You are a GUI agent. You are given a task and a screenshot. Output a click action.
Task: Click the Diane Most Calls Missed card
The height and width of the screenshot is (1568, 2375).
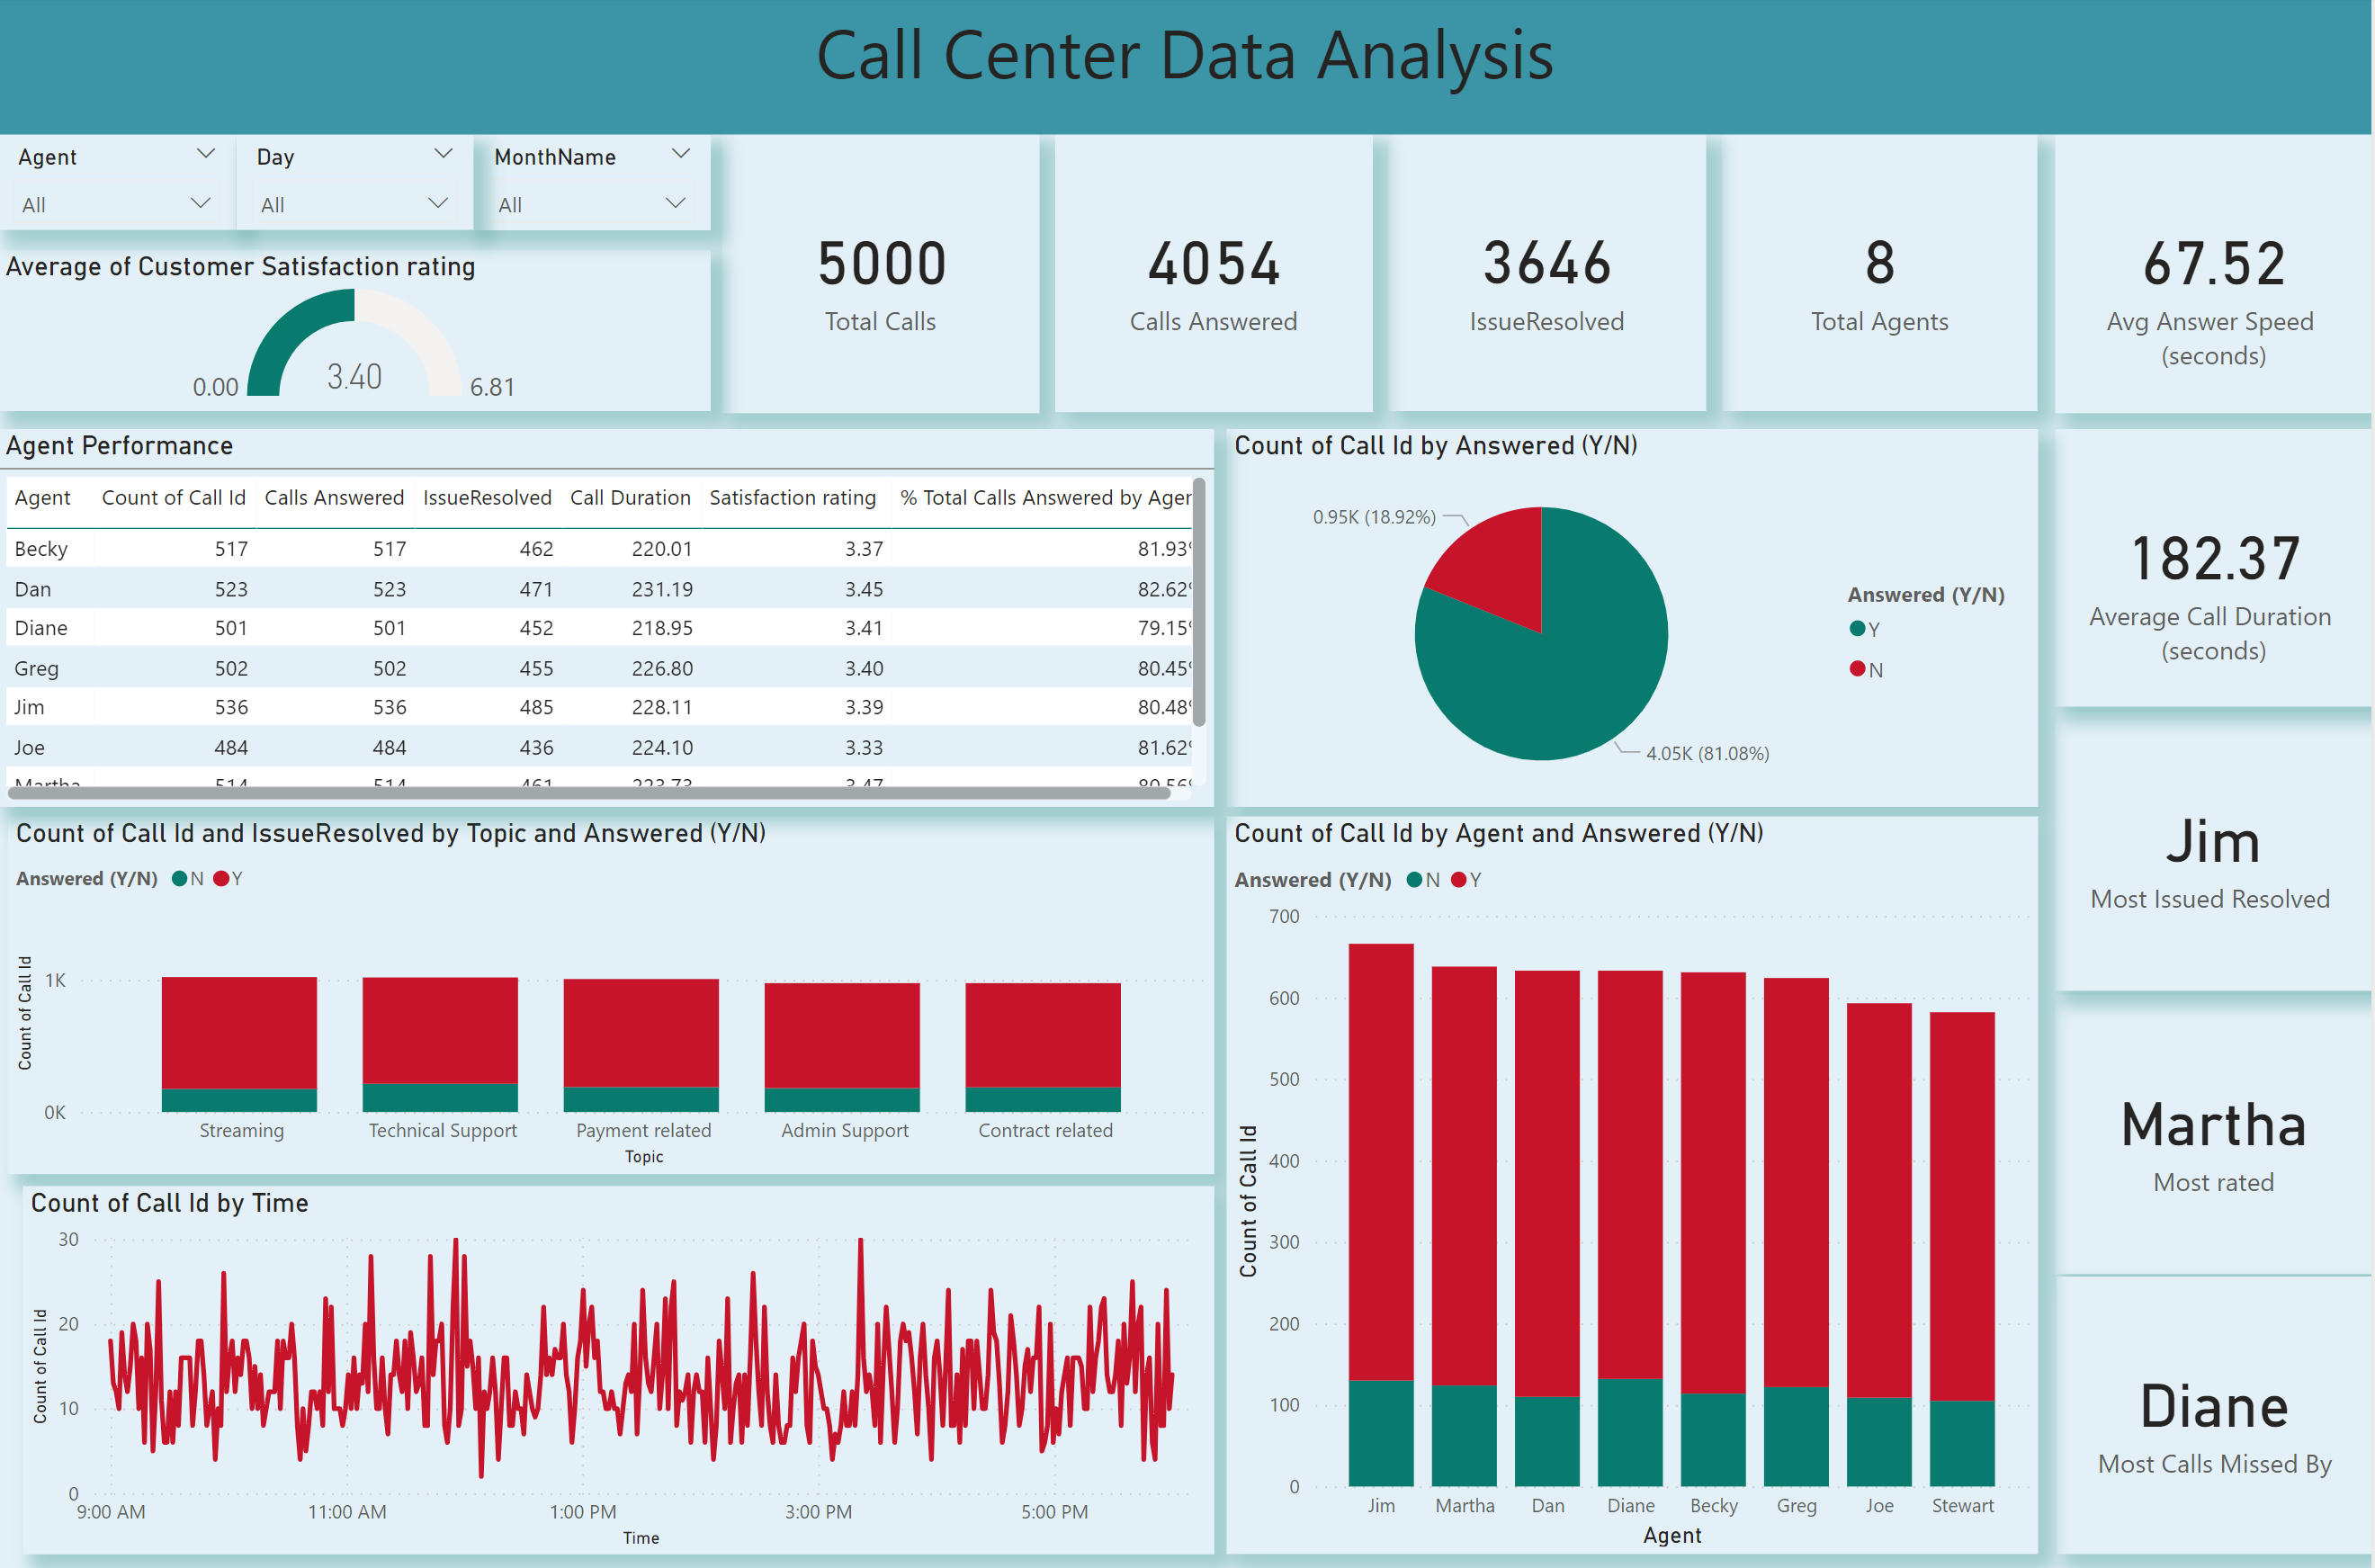[2213, 1420]
